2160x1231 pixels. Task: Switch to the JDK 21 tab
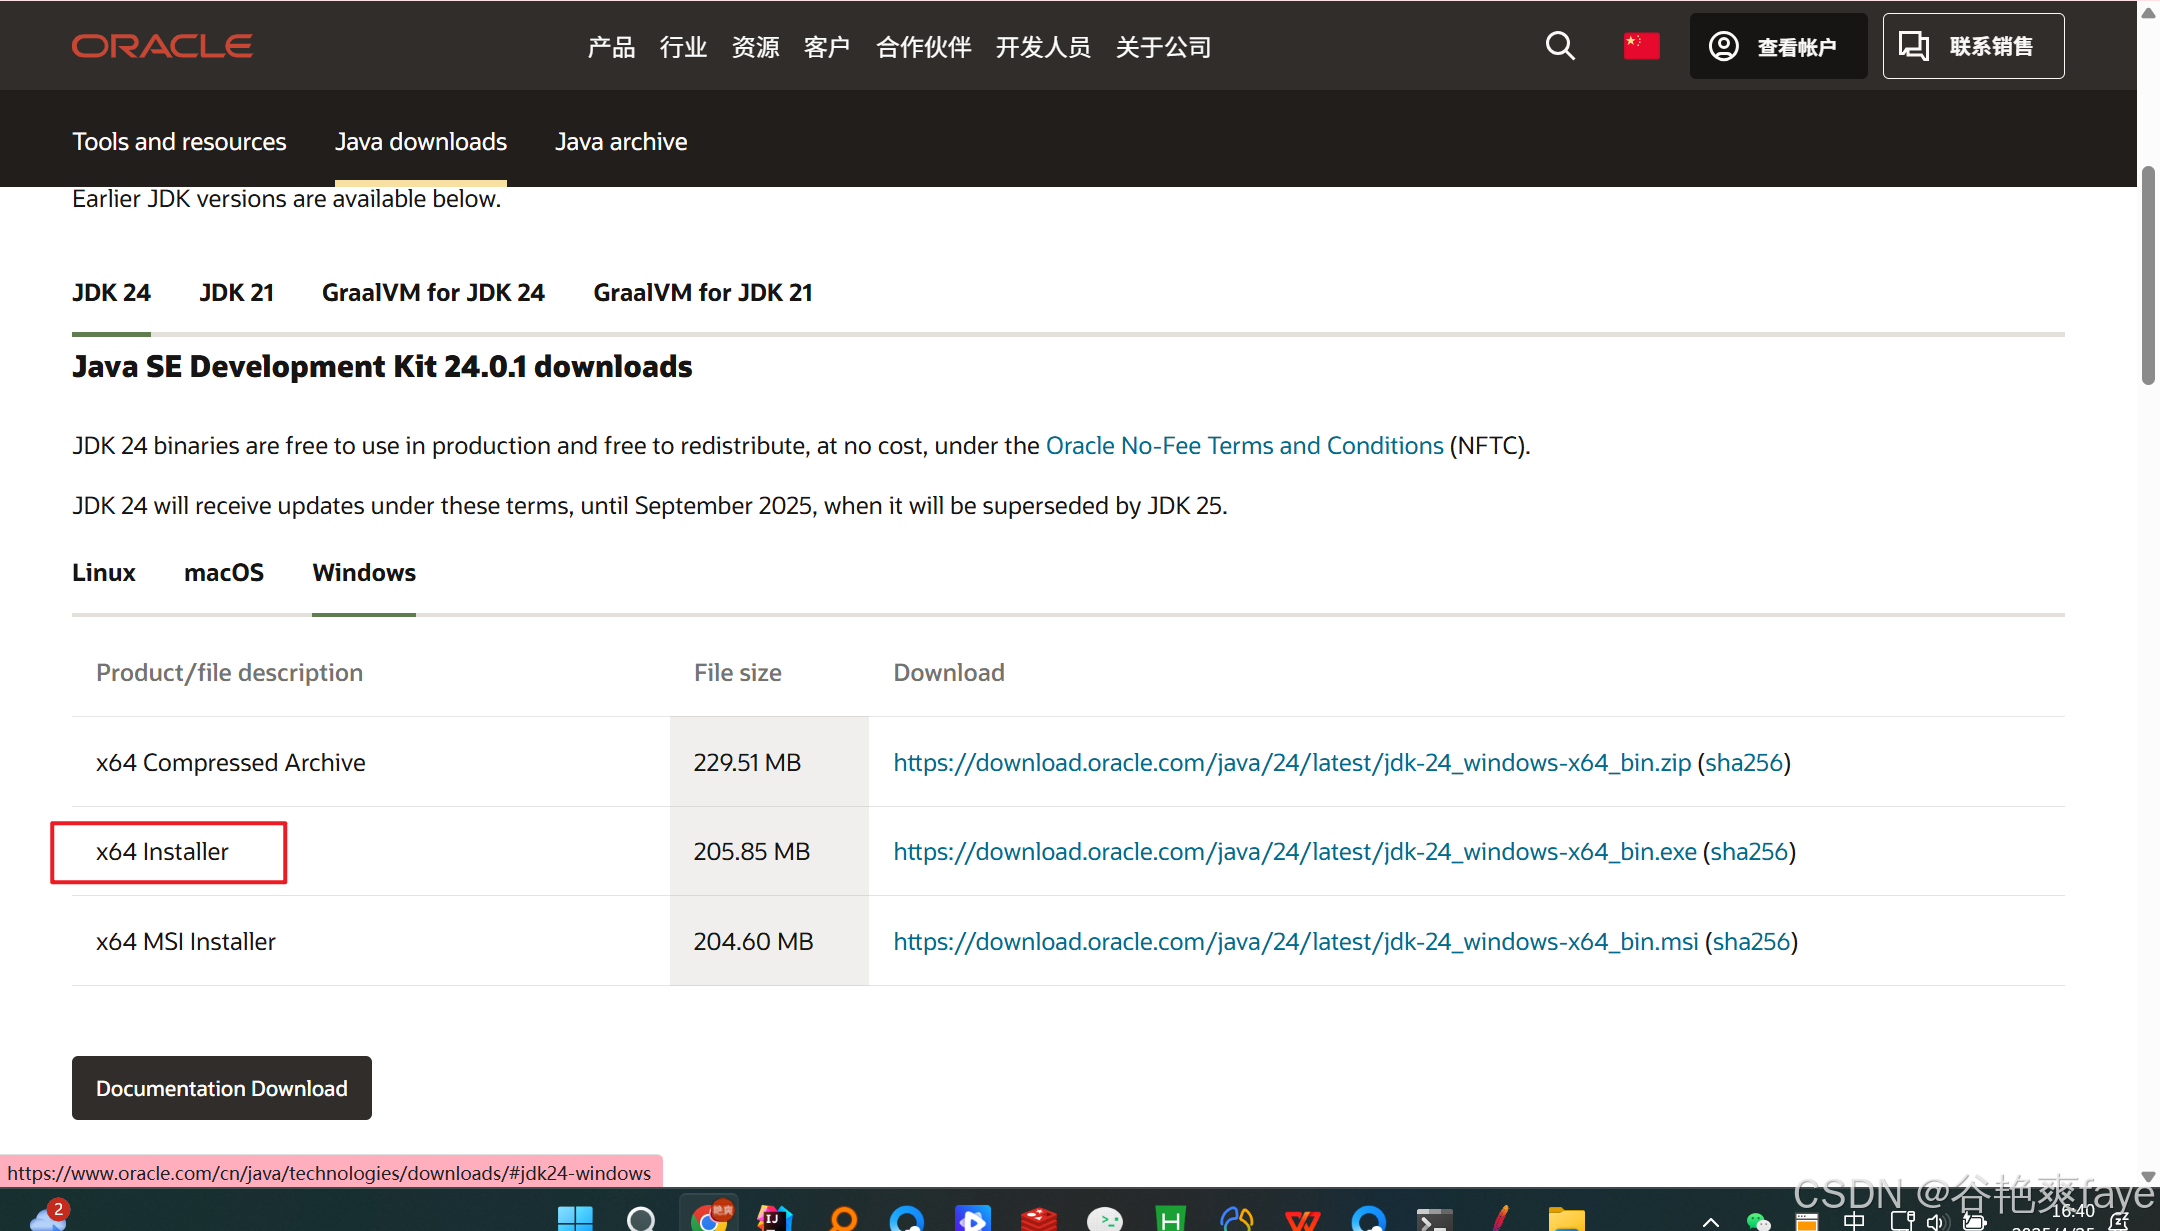236,293
